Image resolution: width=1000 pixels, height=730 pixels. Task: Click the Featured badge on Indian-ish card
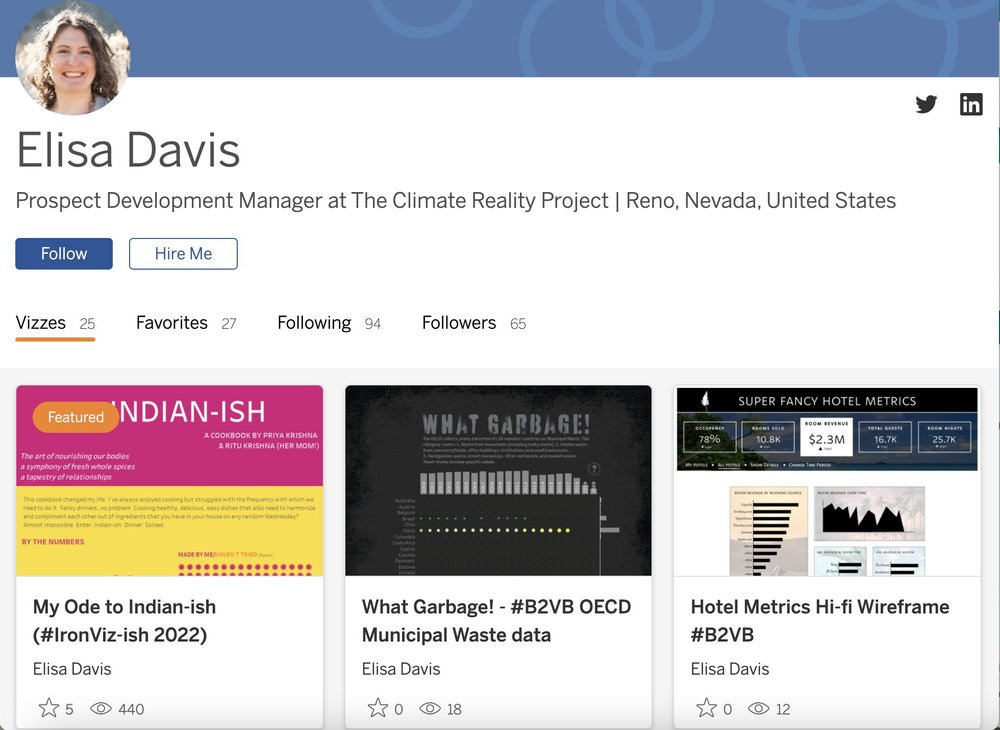(x=75, y=417)
